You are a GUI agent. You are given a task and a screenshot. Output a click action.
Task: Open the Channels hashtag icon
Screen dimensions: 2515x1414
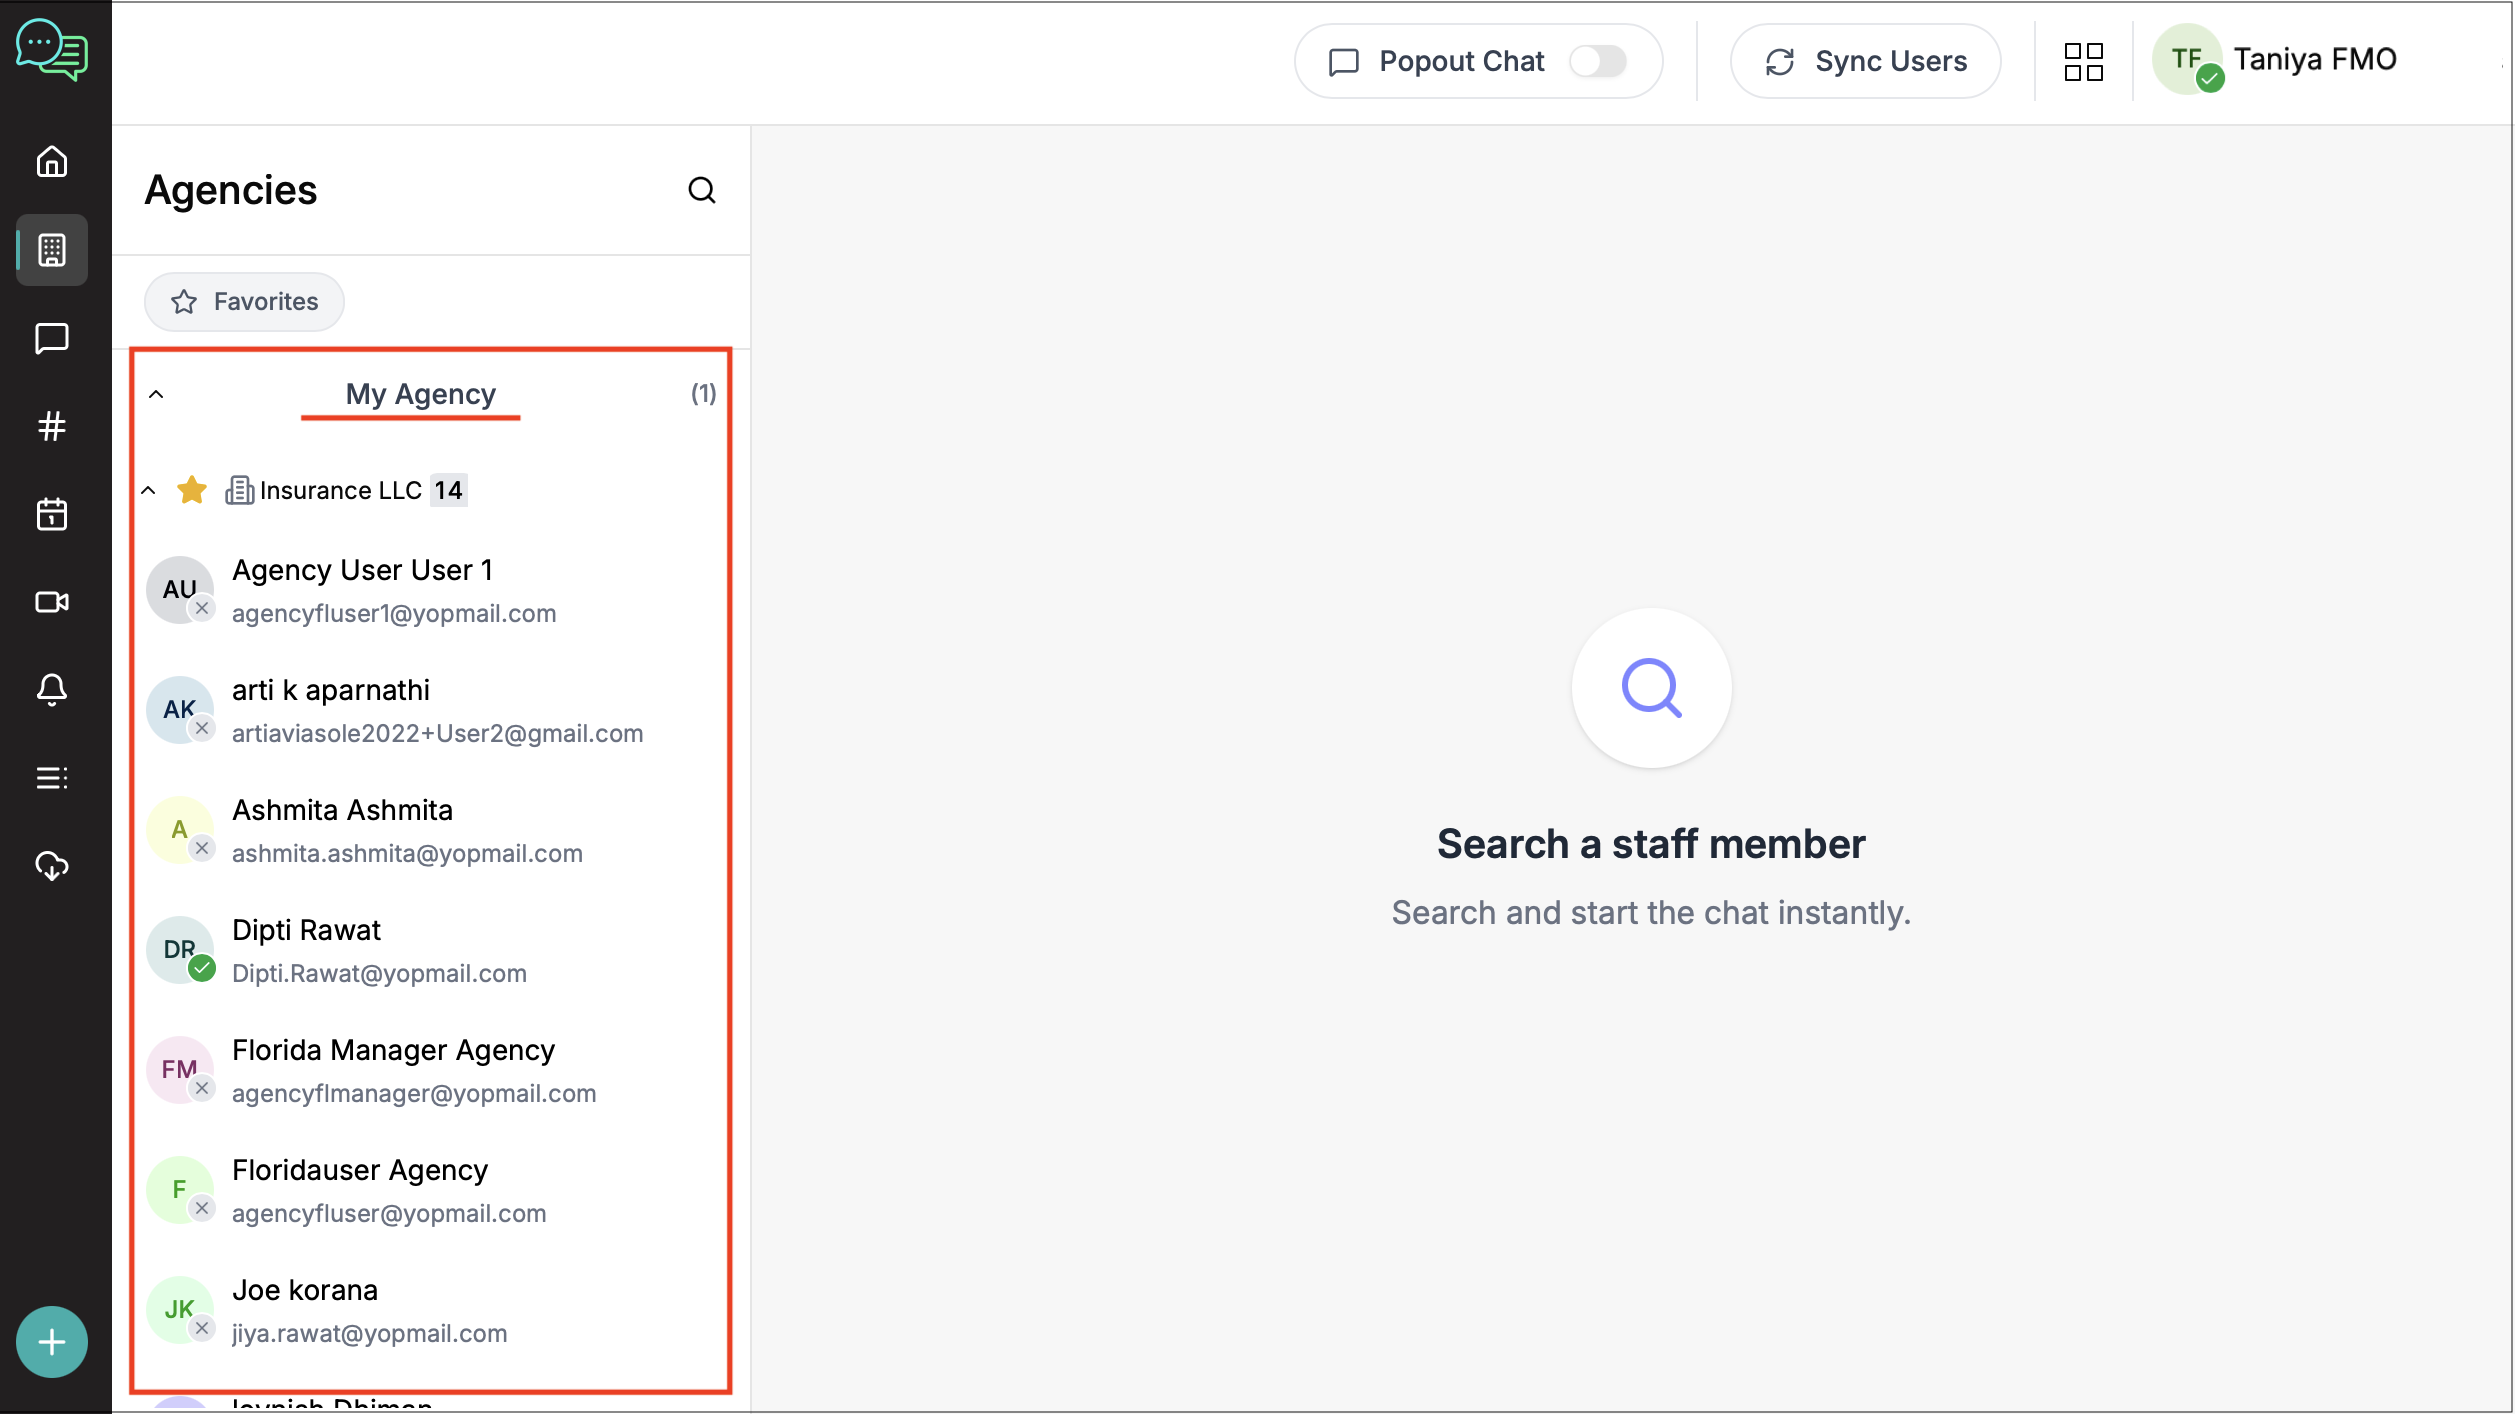pyautogui.click(x=52, y=426)
